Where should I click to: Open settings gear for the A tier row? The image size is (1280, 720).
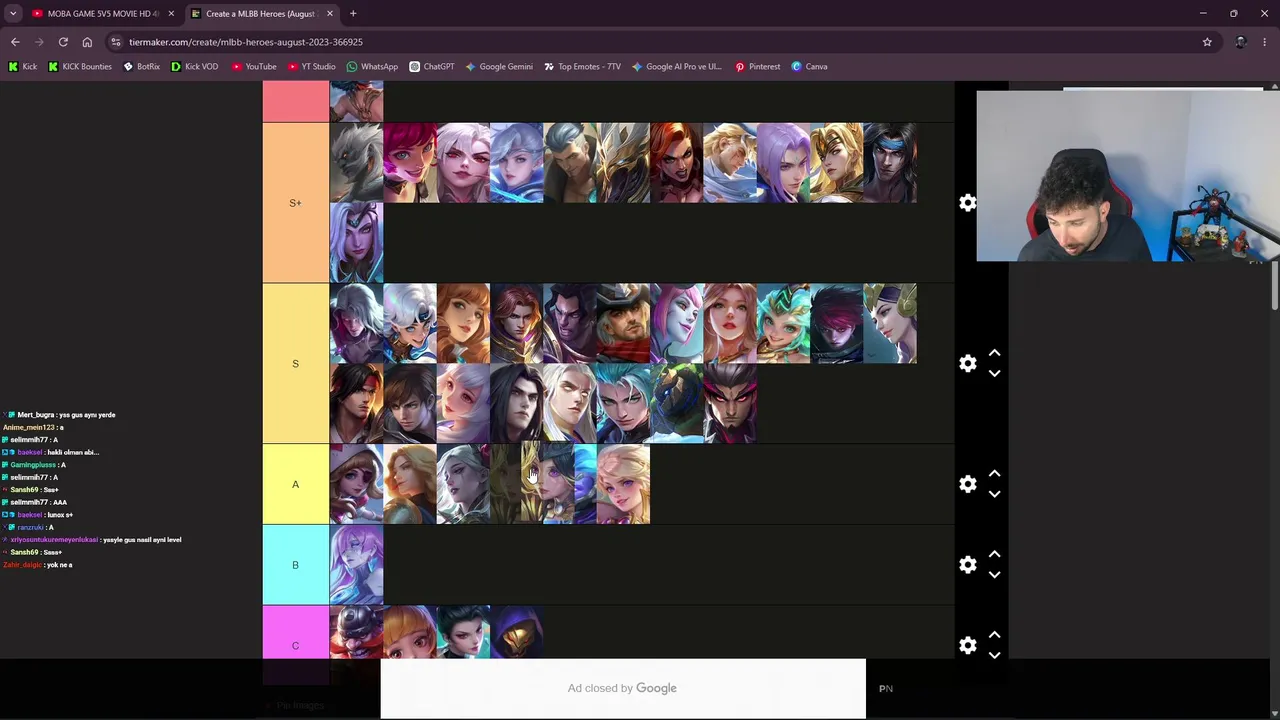(968, 484)
